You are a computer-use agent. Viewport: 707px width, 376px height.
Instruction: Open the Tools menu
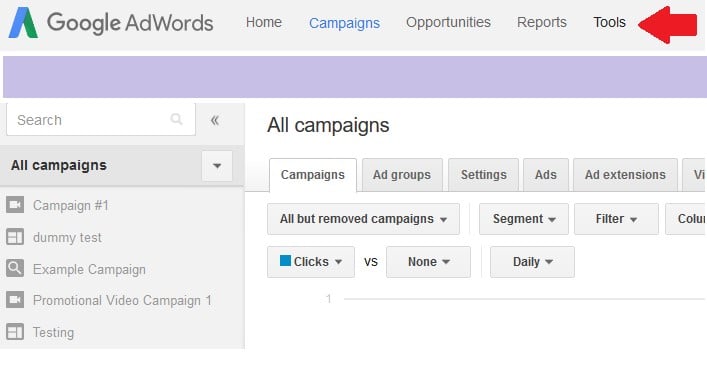(x=609, y=22)
